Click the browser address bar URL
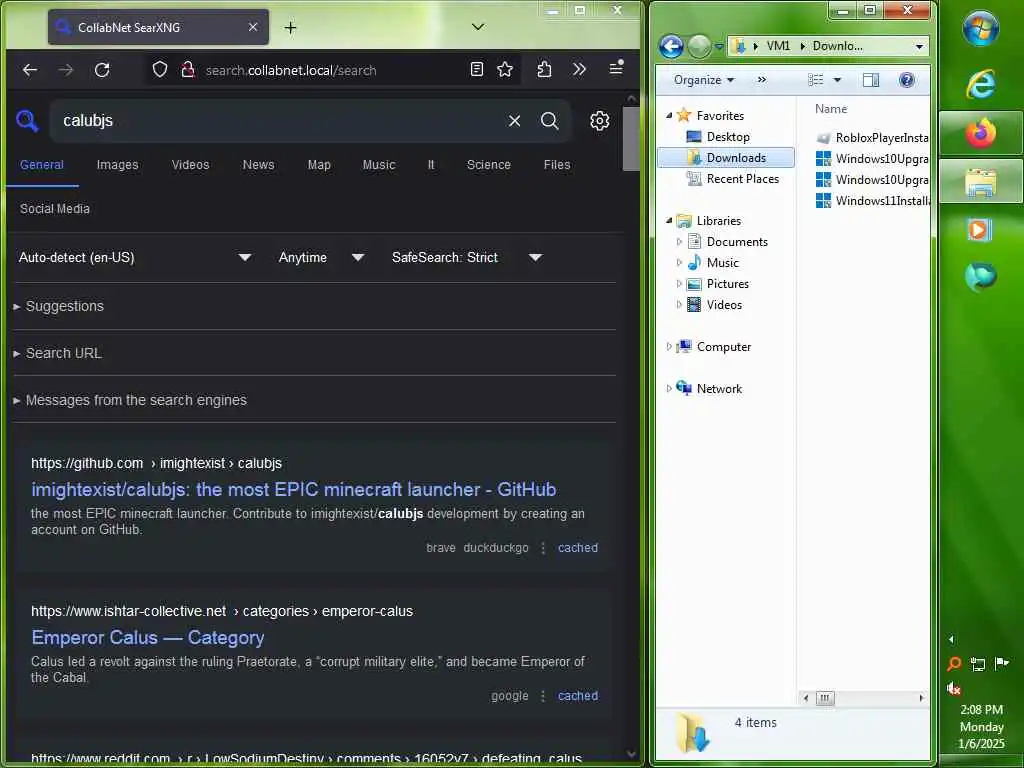 click(x=291, y=70)
